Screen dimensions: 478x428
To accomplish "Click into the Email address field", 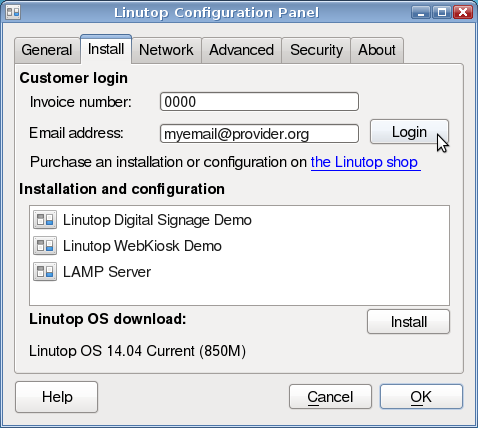I will click(259, 134).
